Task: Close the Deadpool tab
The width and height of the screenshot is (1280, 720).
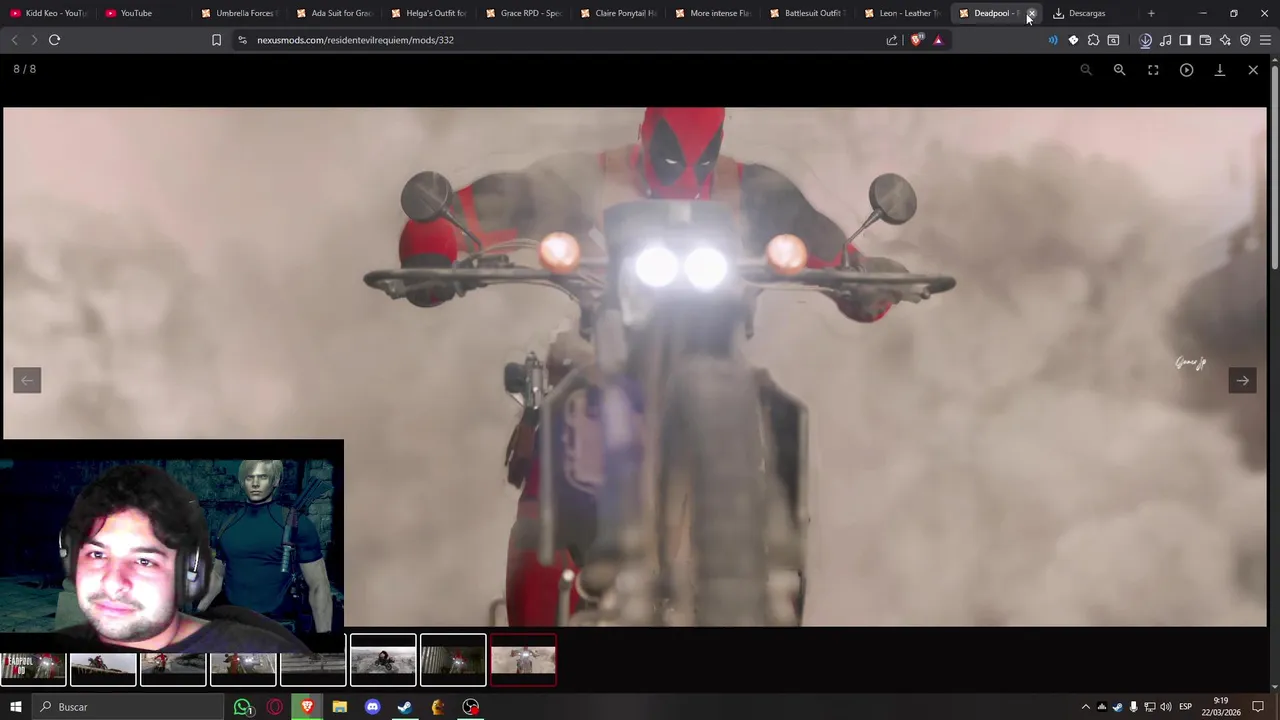Action: point(1032,13)
